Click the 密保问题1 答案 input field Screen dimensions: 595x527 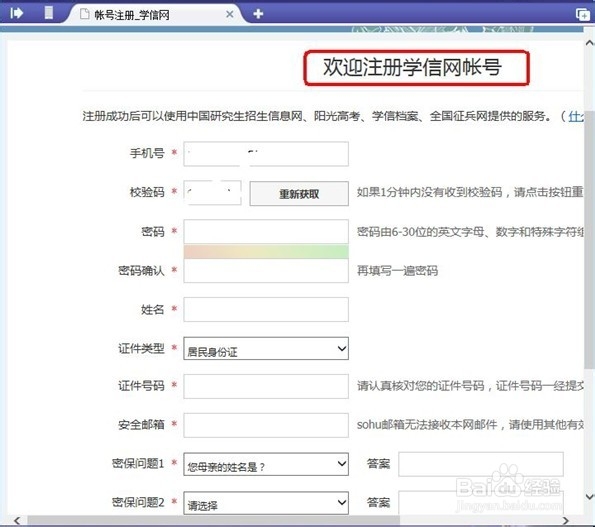pos(481,464)
